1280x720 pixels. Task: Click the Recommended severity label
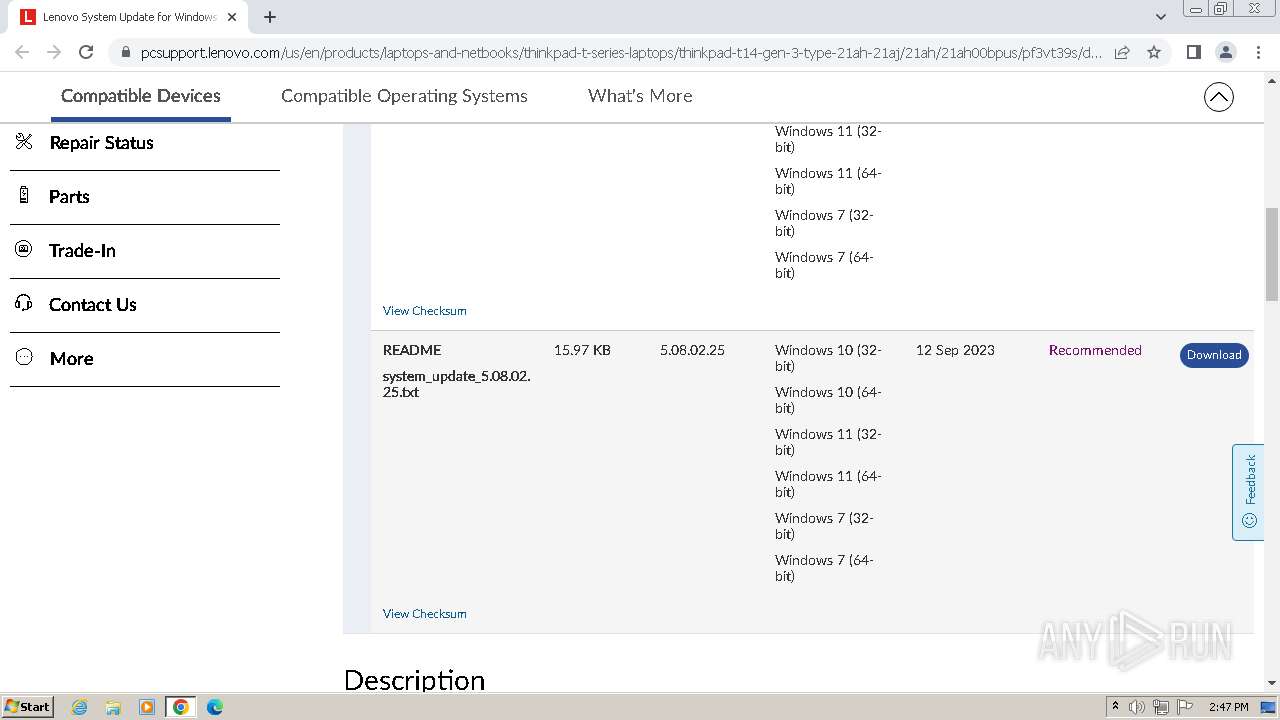pos(1095,350)
